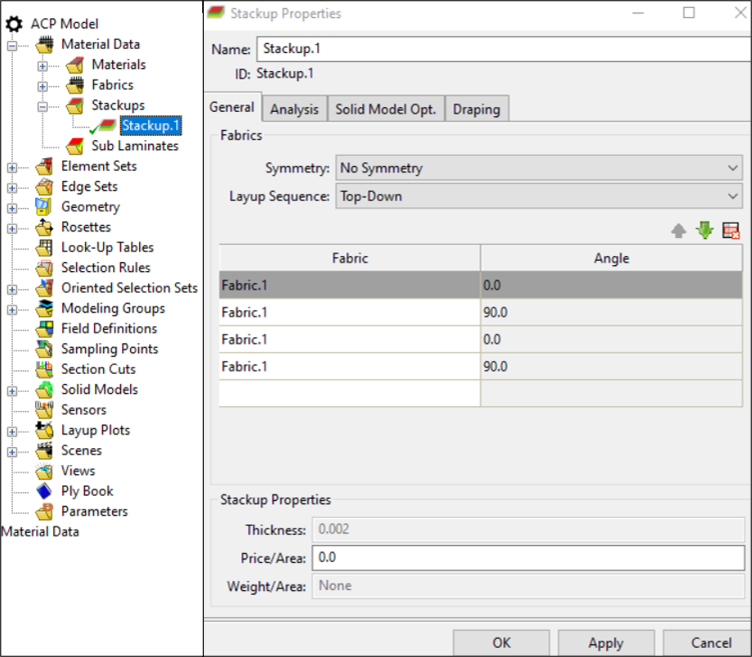Delete selected fabric row with red table icon
This screenshot has width=752, height=657.
click(731, 231)
